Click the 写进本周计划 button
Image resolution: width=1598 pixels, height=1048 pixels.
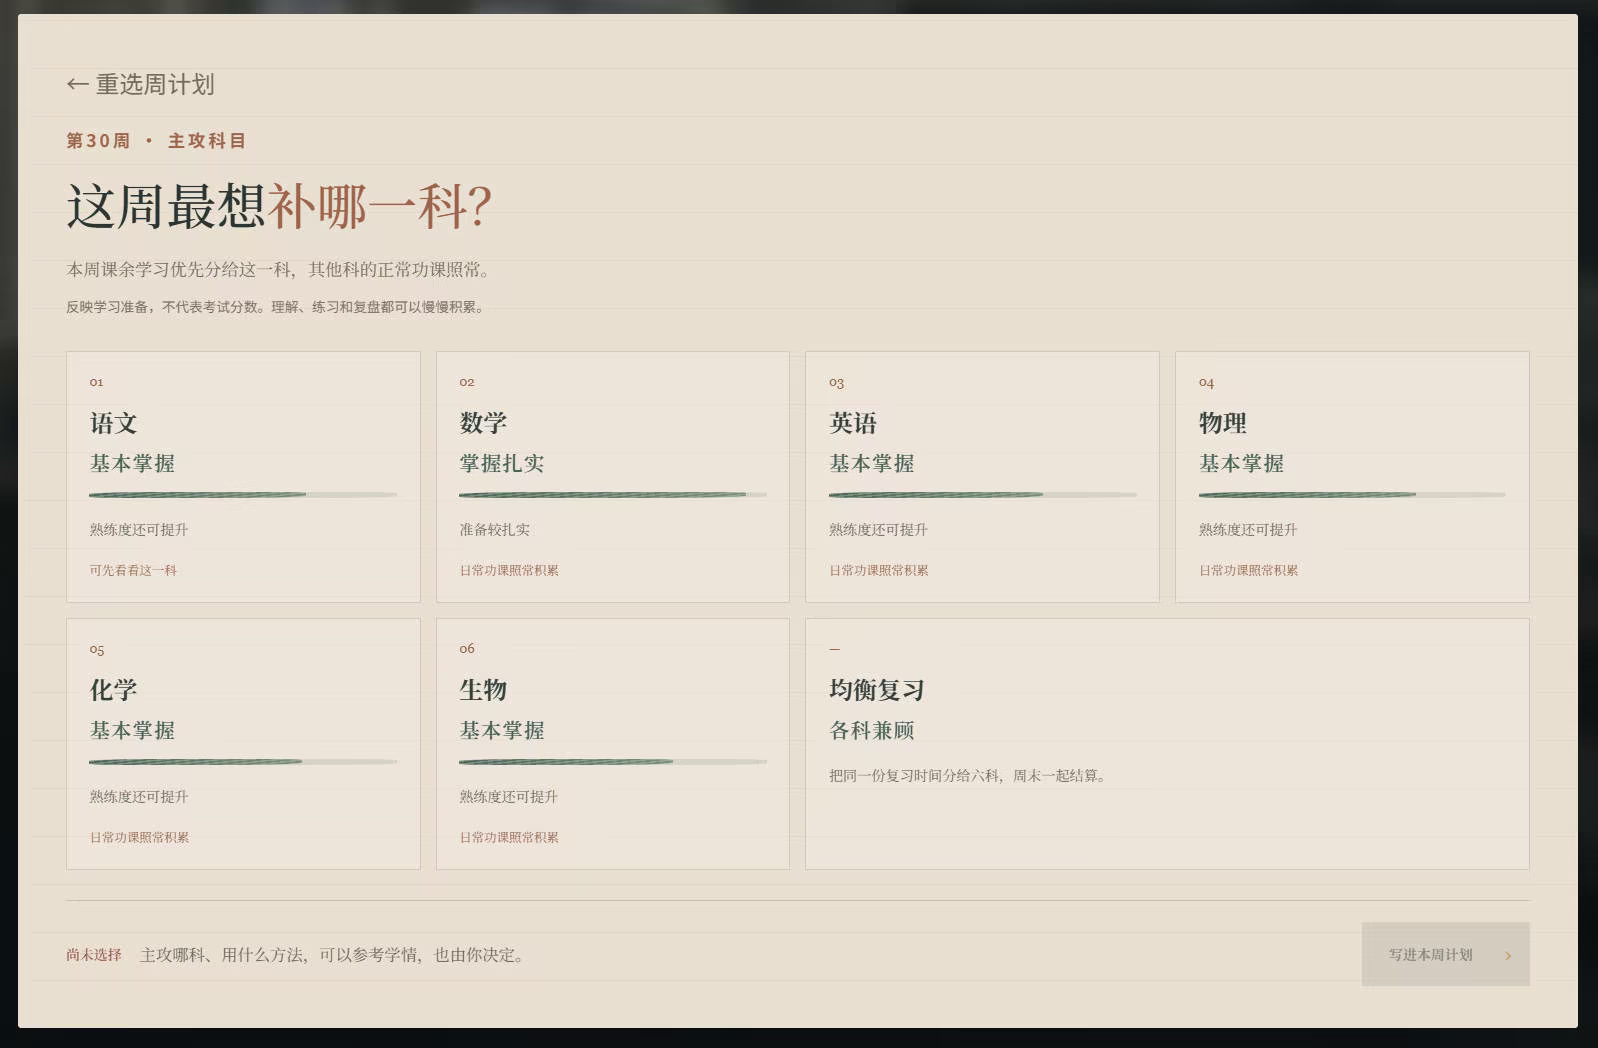coord(1445,954)
